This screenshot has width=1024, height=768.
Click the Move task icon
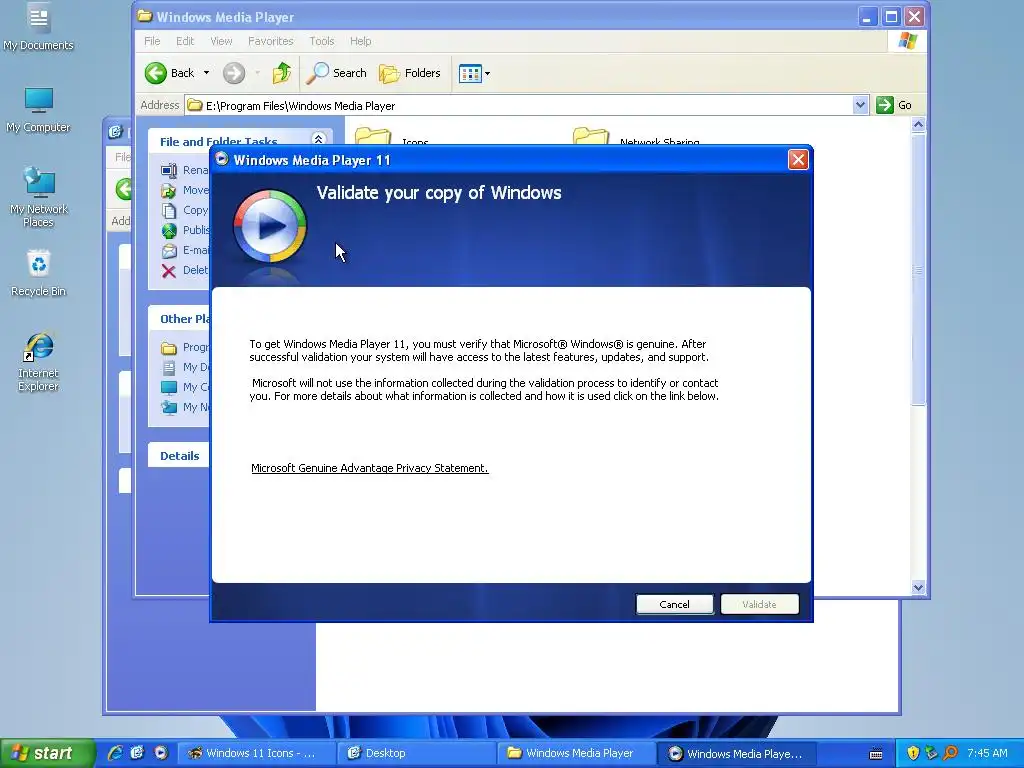click(168, 191)
